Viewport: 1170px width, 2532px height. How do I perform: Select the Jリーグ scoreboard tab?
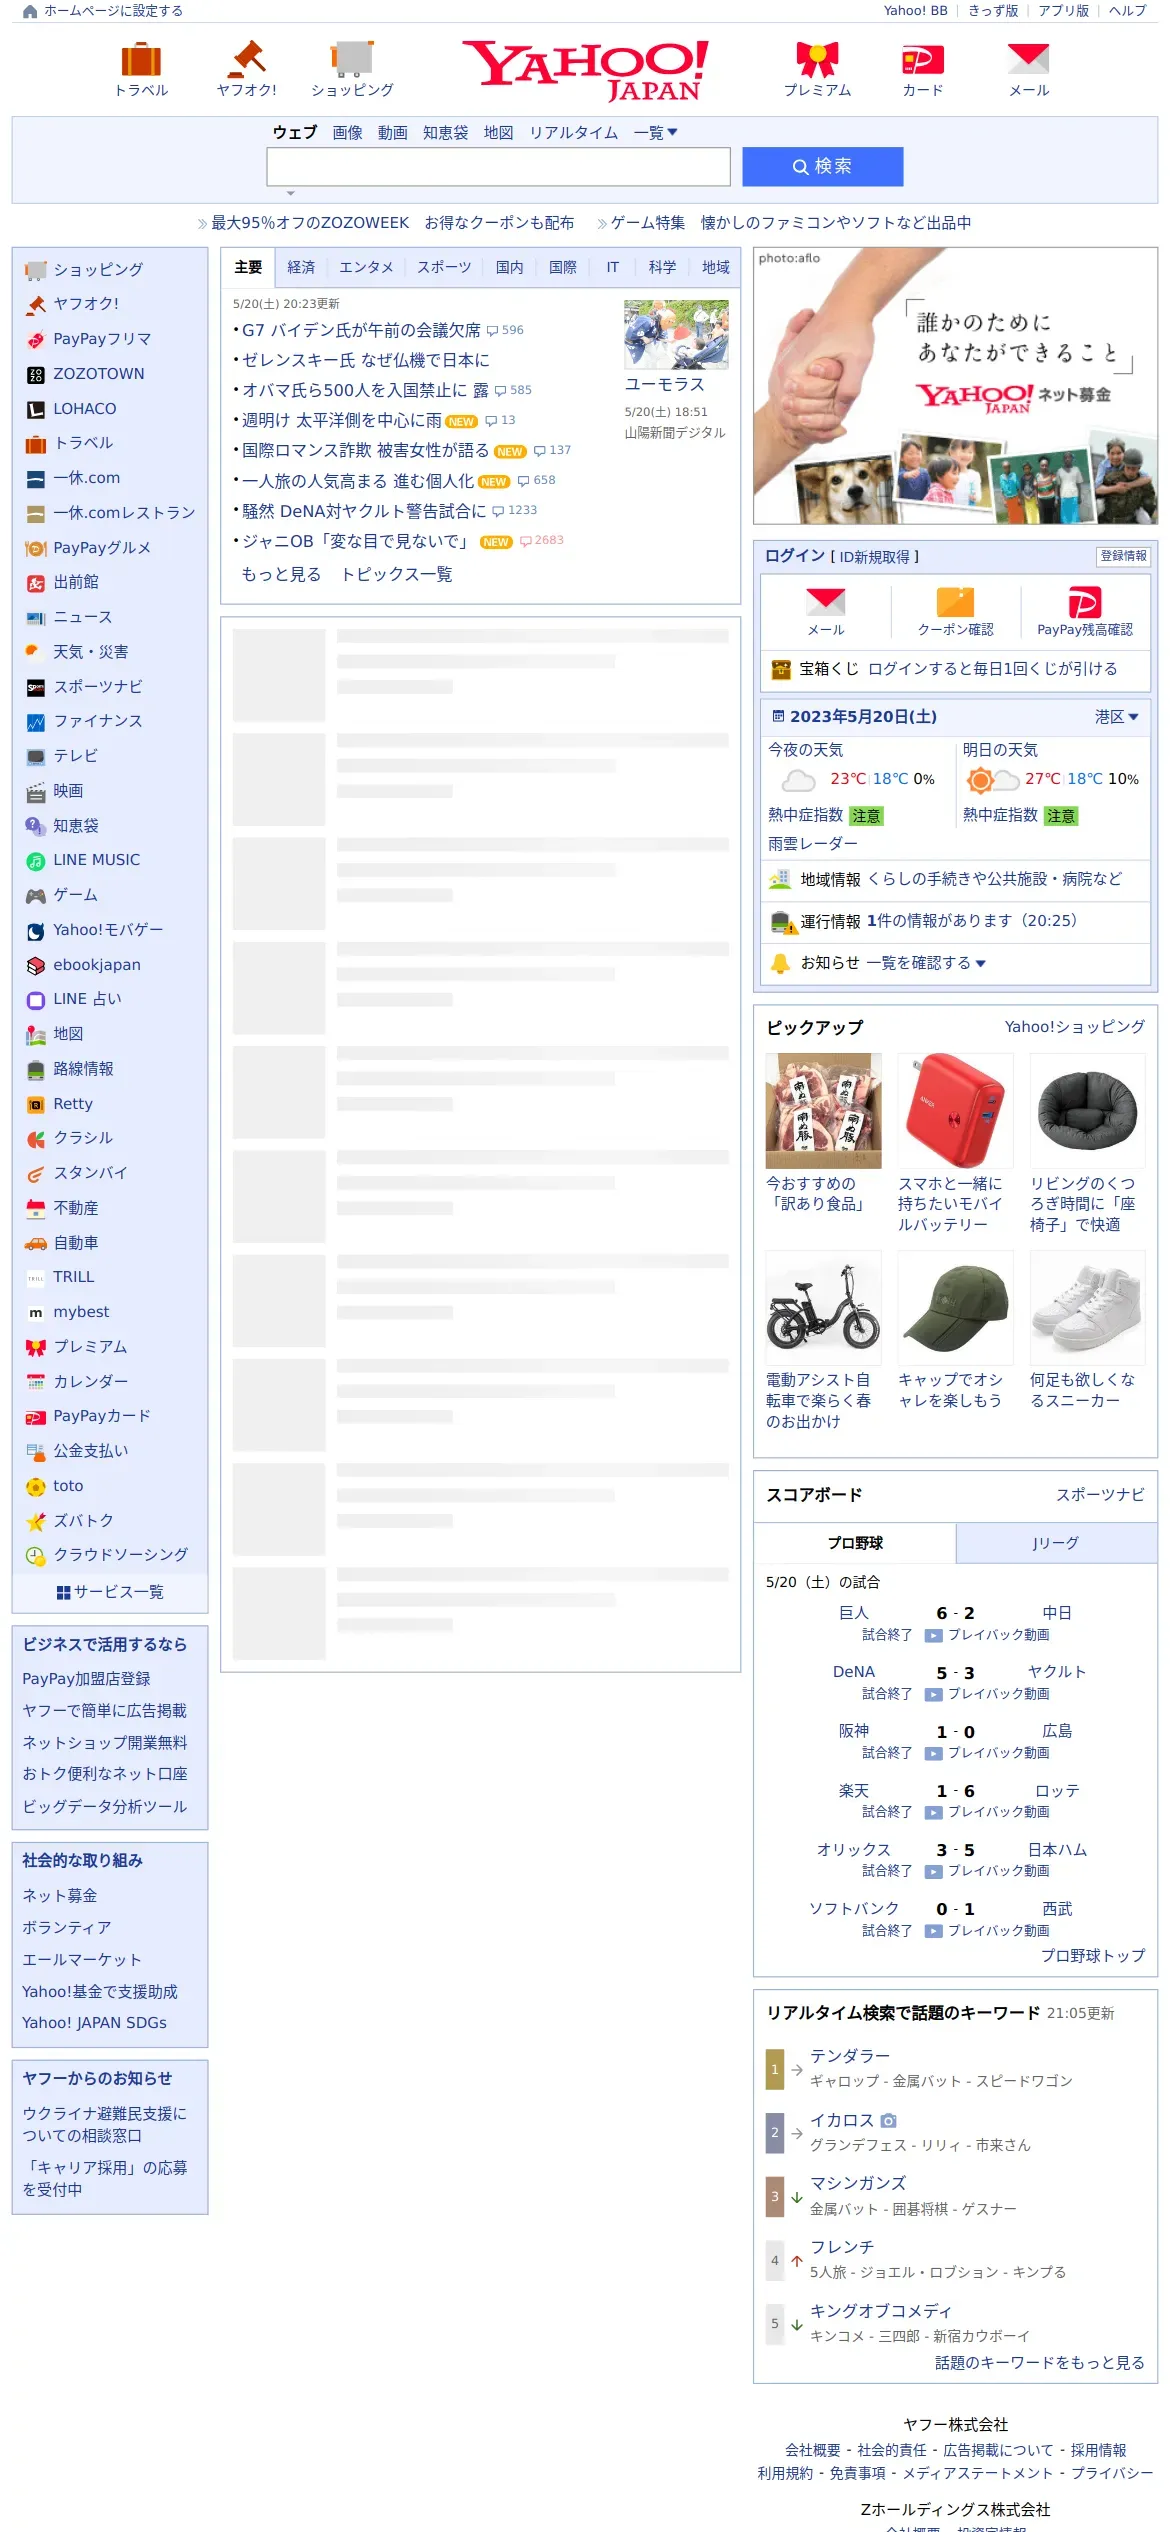pyautogui.click(x=1056, y=1543)
